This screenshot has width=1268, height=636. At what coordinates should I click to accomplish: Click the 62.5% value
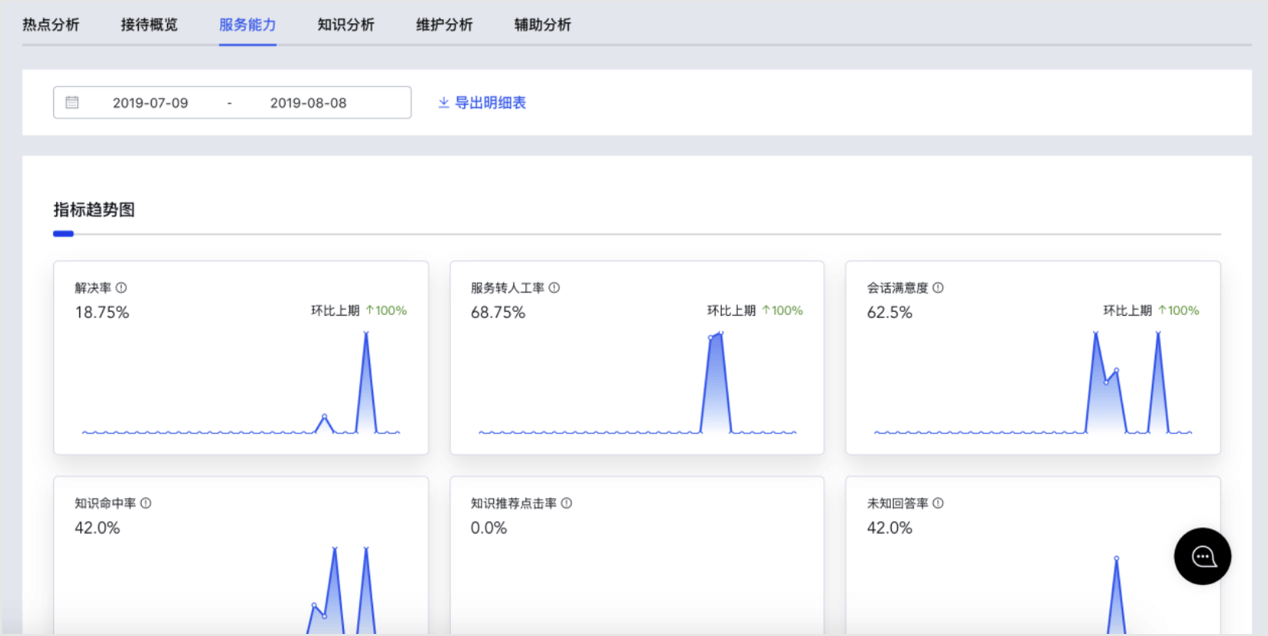(890, 312)
